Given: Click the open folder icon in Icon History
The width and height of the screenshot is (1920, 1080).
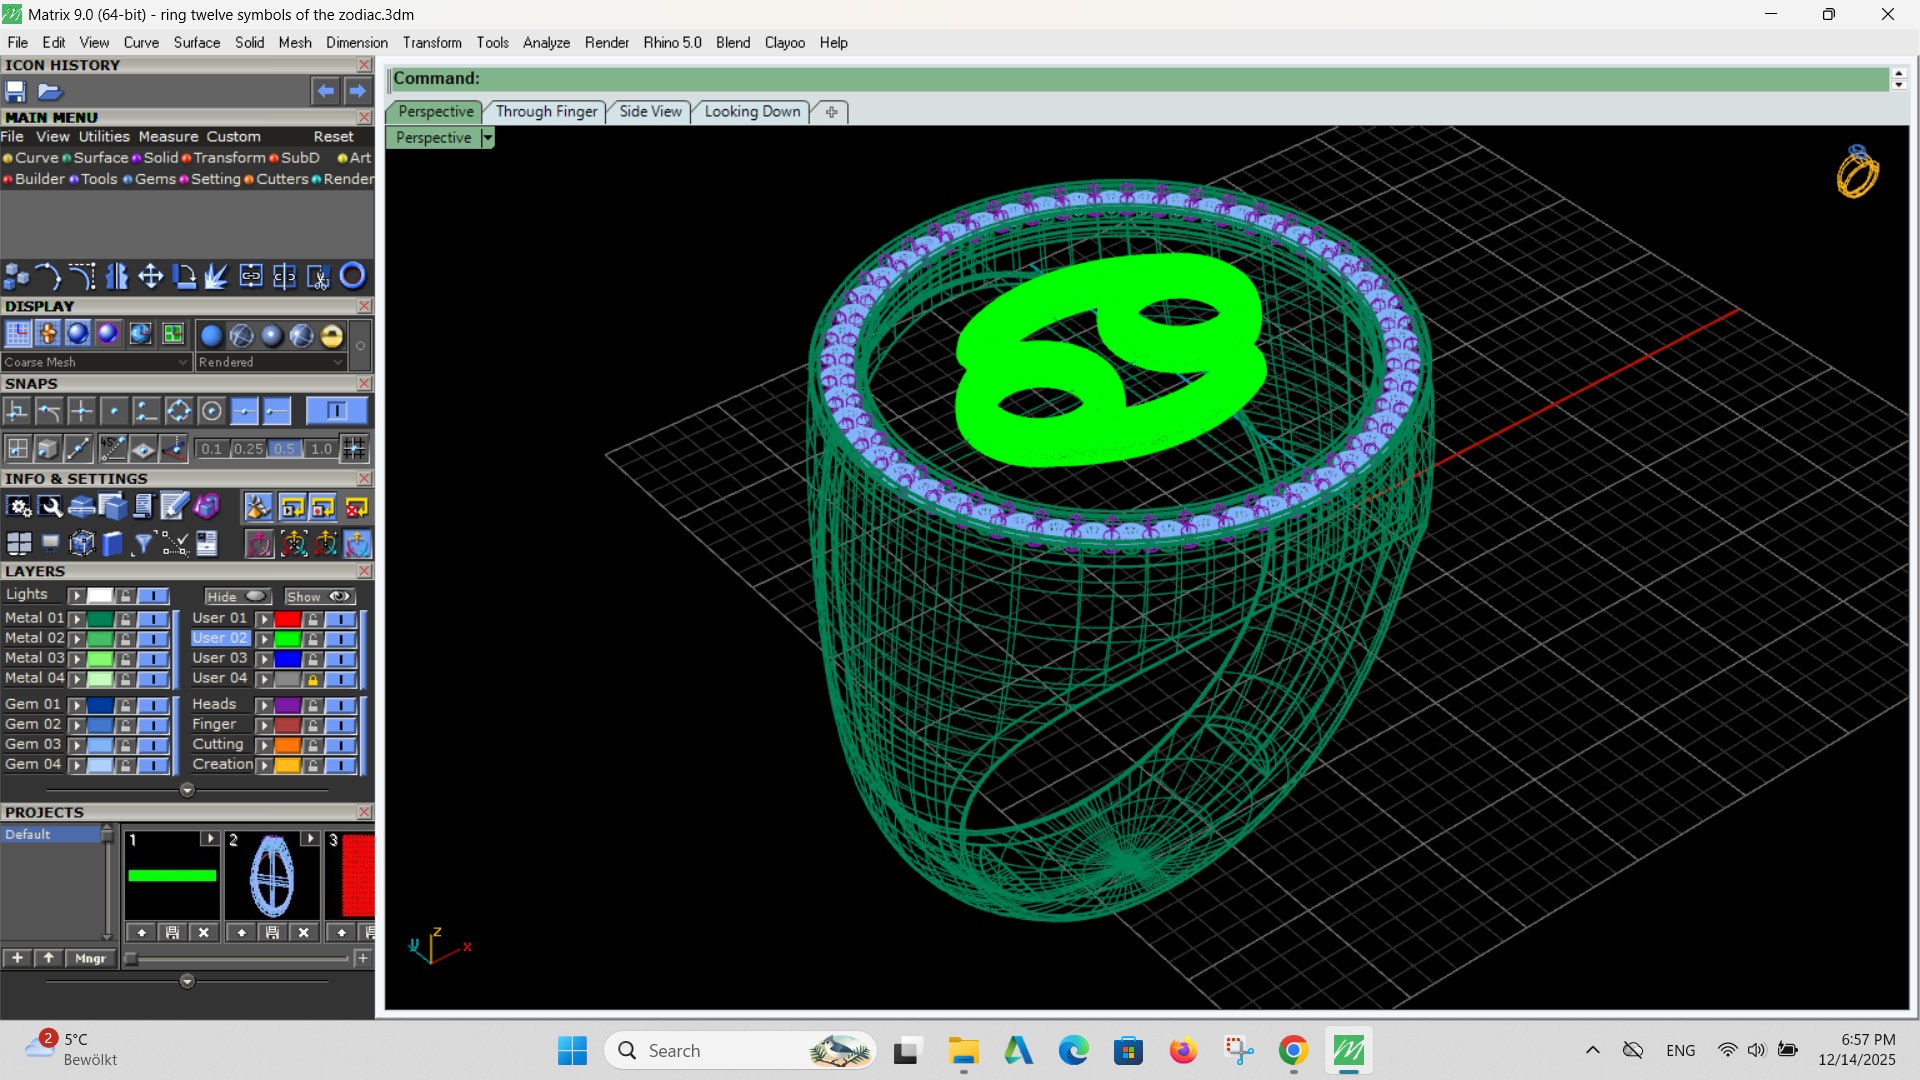Looking at the screenshot, I should (50, 91).
